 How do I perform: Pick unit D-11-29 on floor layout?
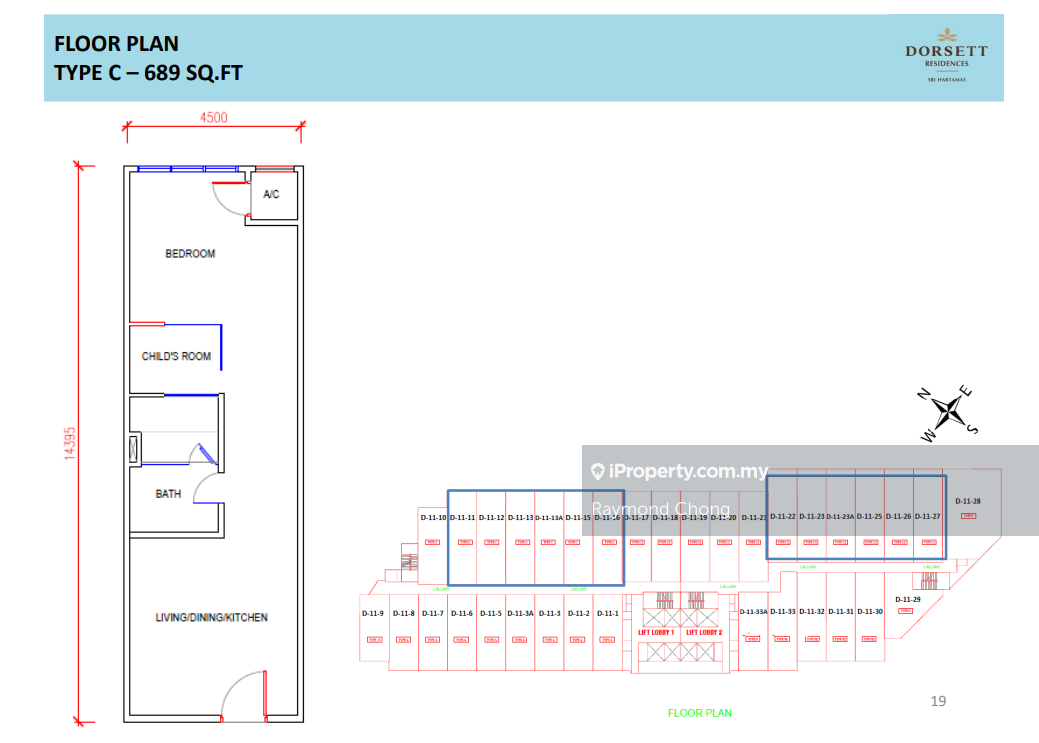click(908, 600)
